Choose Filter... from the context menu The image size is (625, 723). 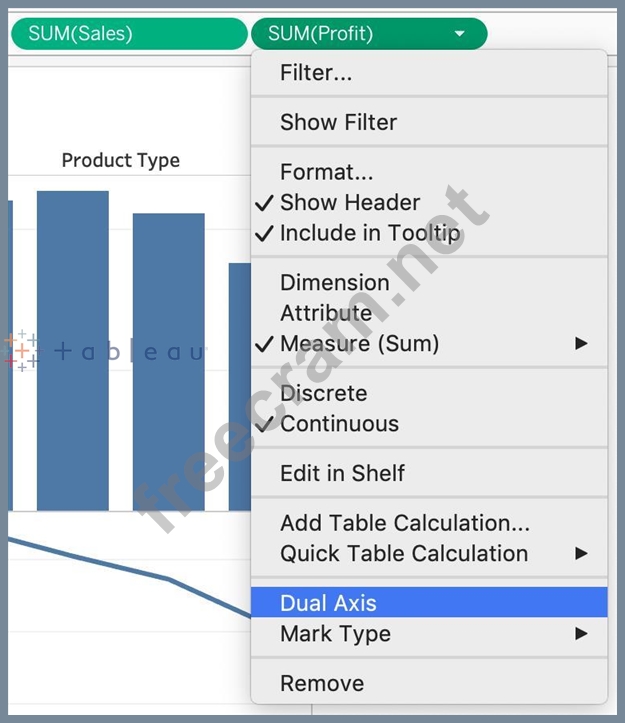tap(316, 73)
